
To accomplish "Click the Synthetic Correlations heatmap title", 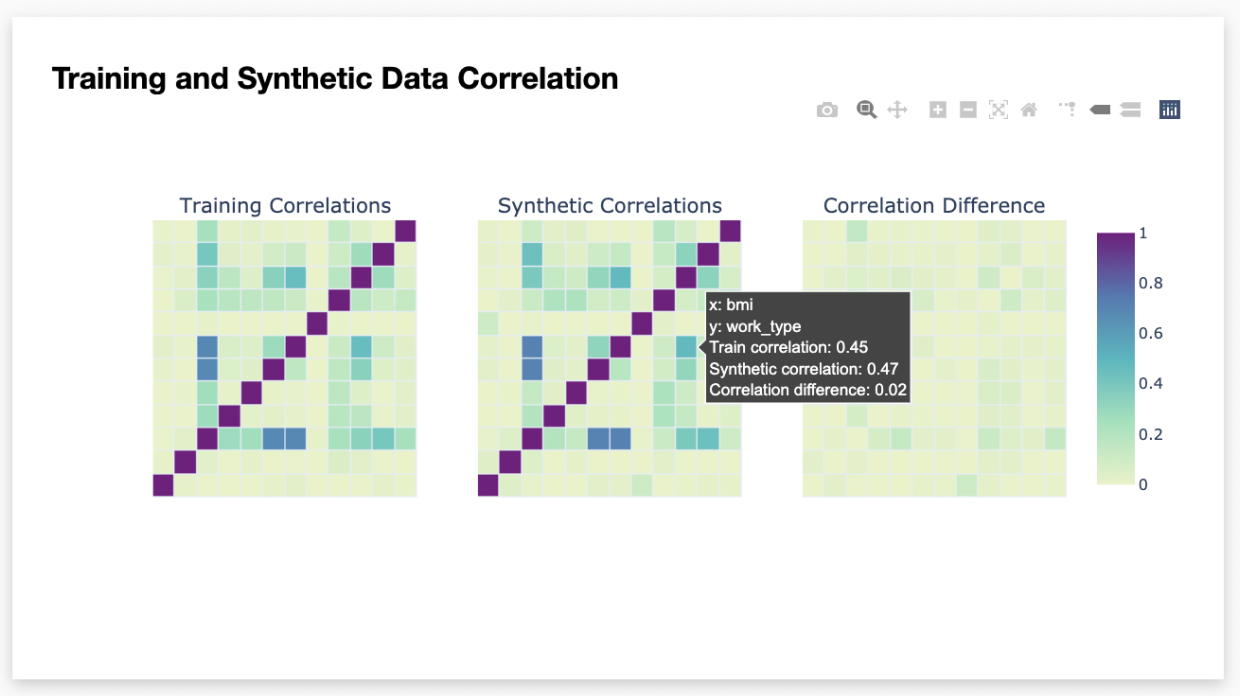I will pyautogui.click(x=610, y=206).
